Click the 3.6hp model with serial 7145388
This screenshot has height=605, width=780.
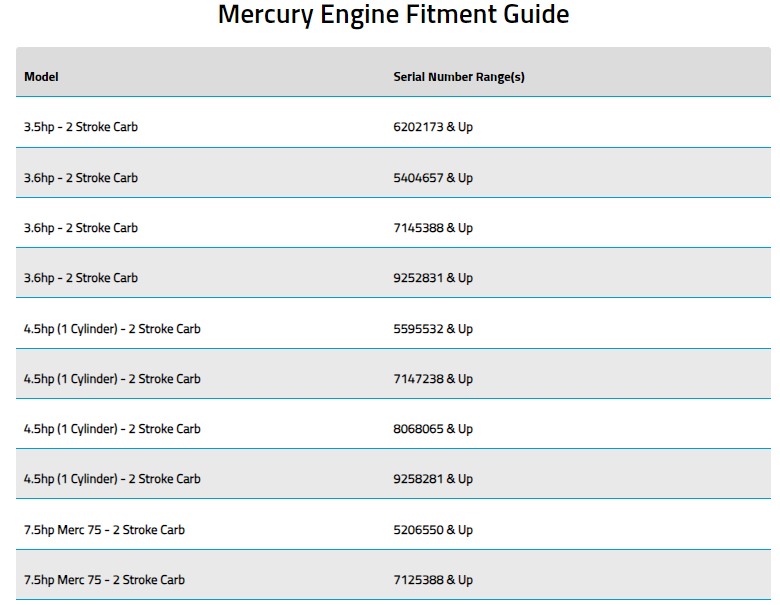coord(81,228)
